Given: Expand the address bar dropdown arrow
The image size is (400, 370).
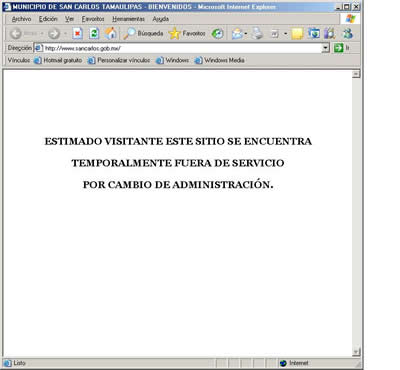Looking at the screenshot, I should point(326,48).
